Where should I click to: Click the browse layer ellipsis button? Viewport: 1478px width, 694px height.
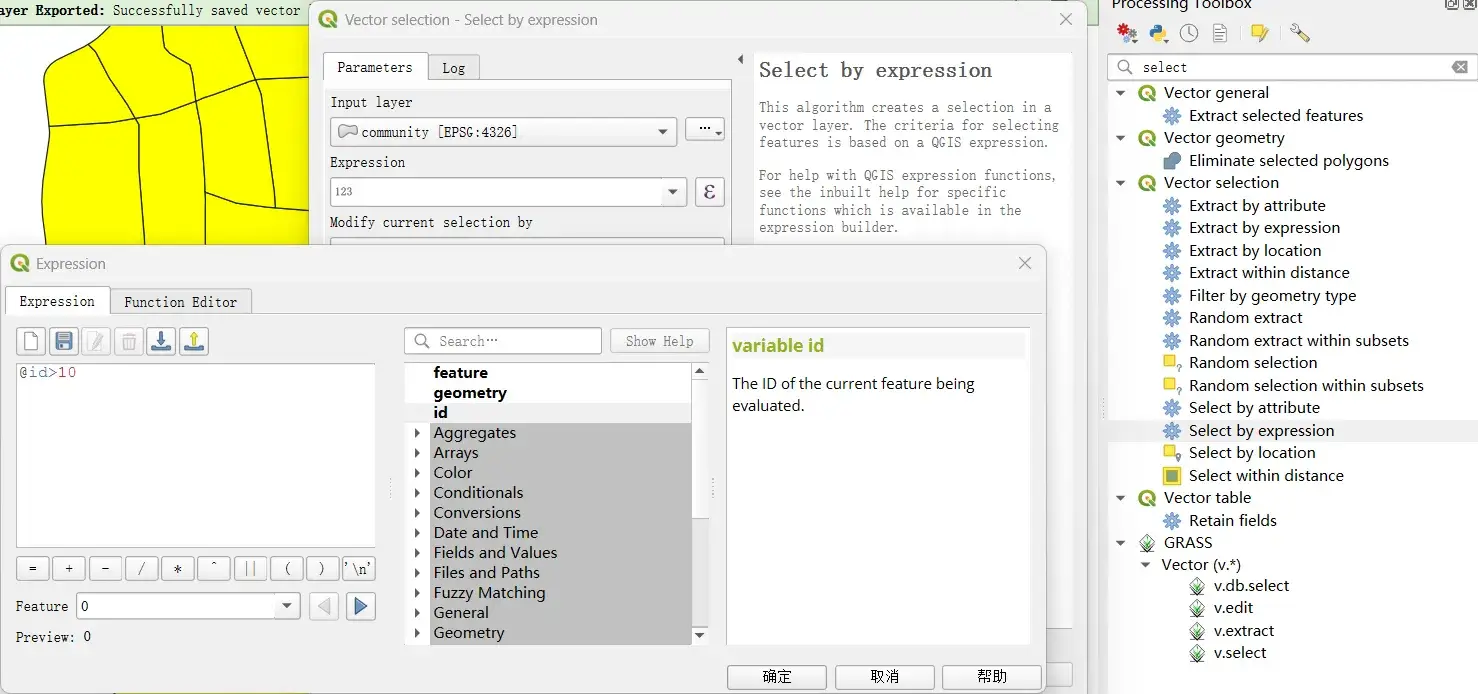tap(704, 130)
